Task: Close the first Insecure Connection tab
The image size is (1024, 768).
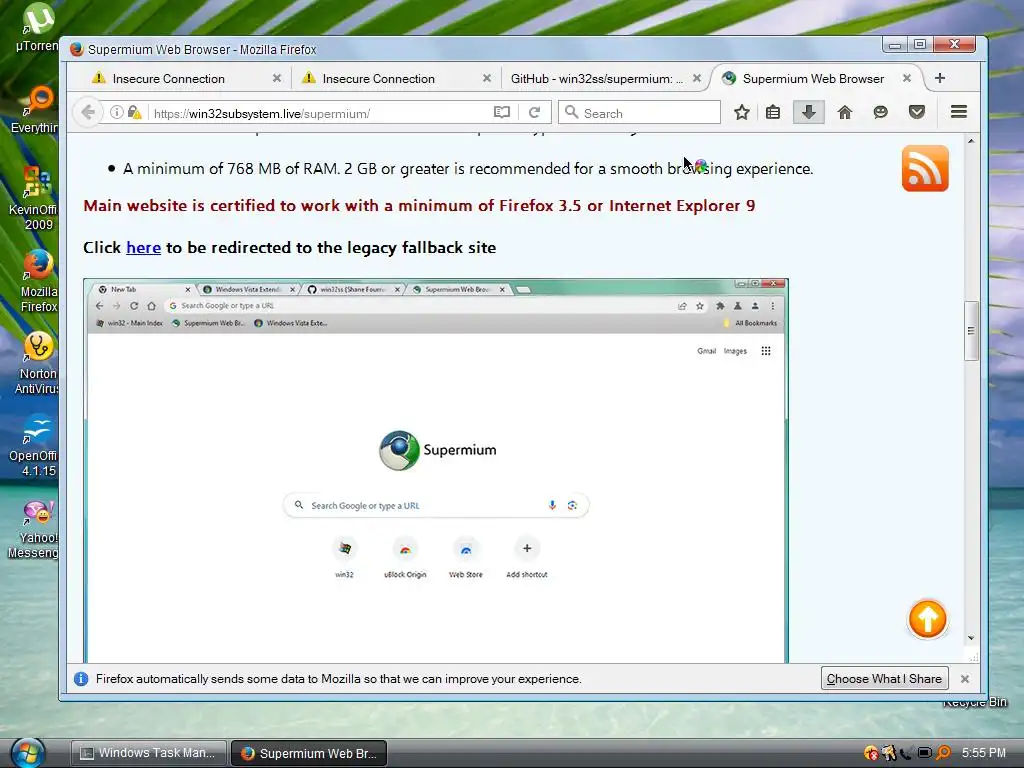Action: coord(277,78)
